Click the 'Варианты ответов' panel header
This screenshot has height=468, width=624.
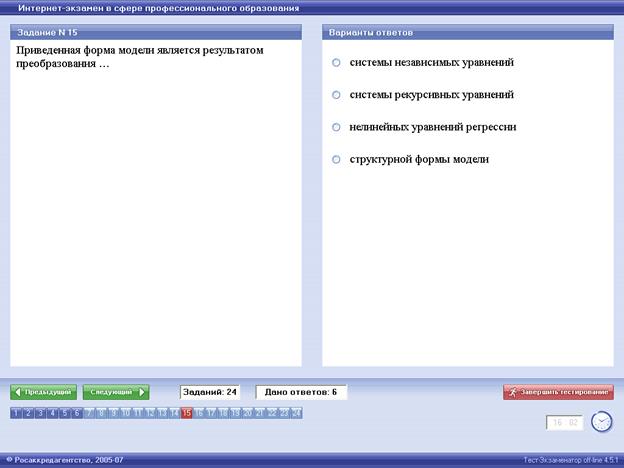(x=468, y=32)
